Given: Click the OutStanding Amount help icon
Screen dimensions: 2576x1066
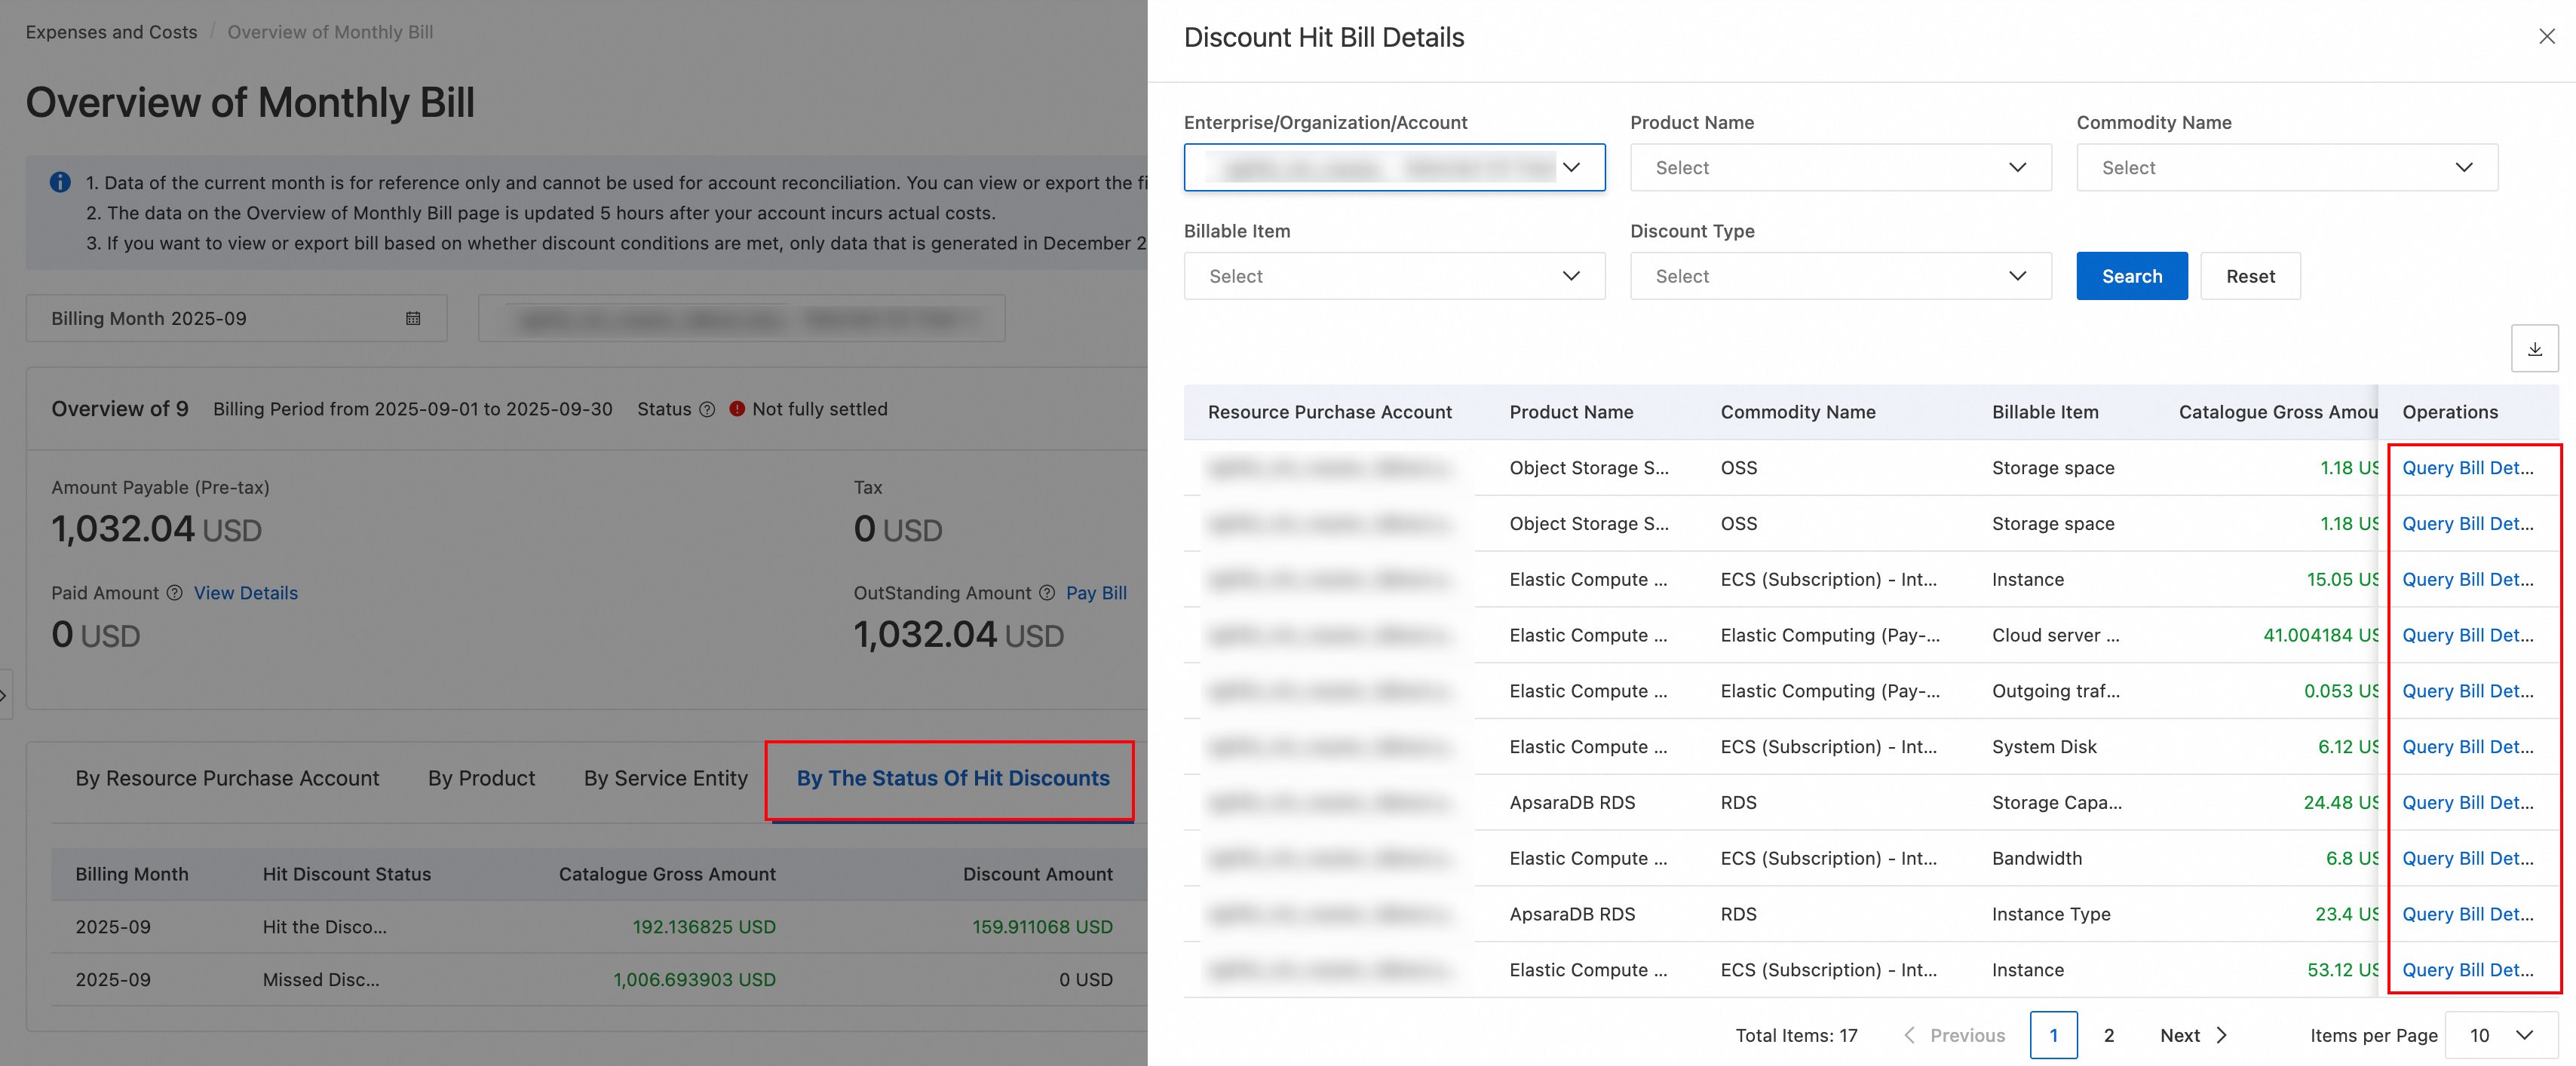Looking at the screenshot, I should pyautogui.click(x=1047, y=593).
